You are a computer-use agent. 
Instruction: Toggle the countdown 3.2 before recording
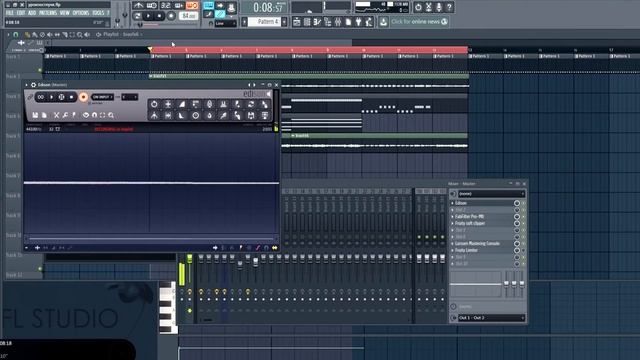(165, 5)
